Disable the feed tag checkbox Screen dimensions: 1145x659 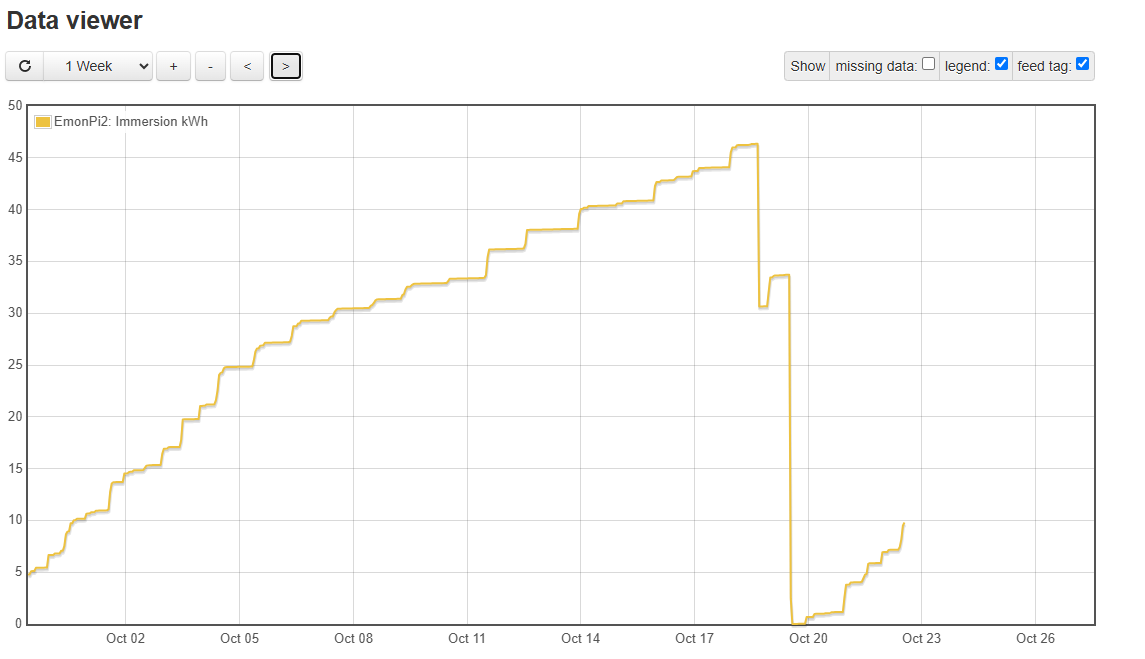click(1082, 64)
